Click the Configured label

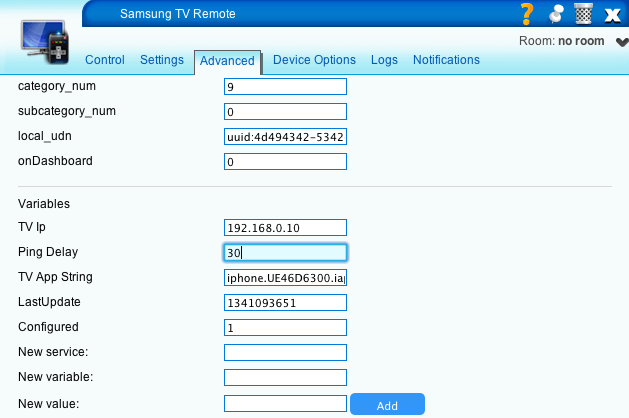point(48,327)
